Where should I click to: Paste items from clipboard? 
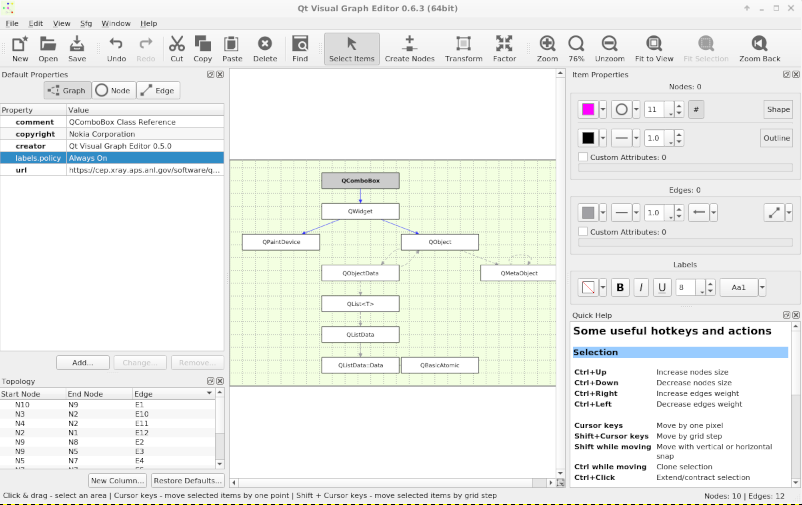(x=232, y=49)
